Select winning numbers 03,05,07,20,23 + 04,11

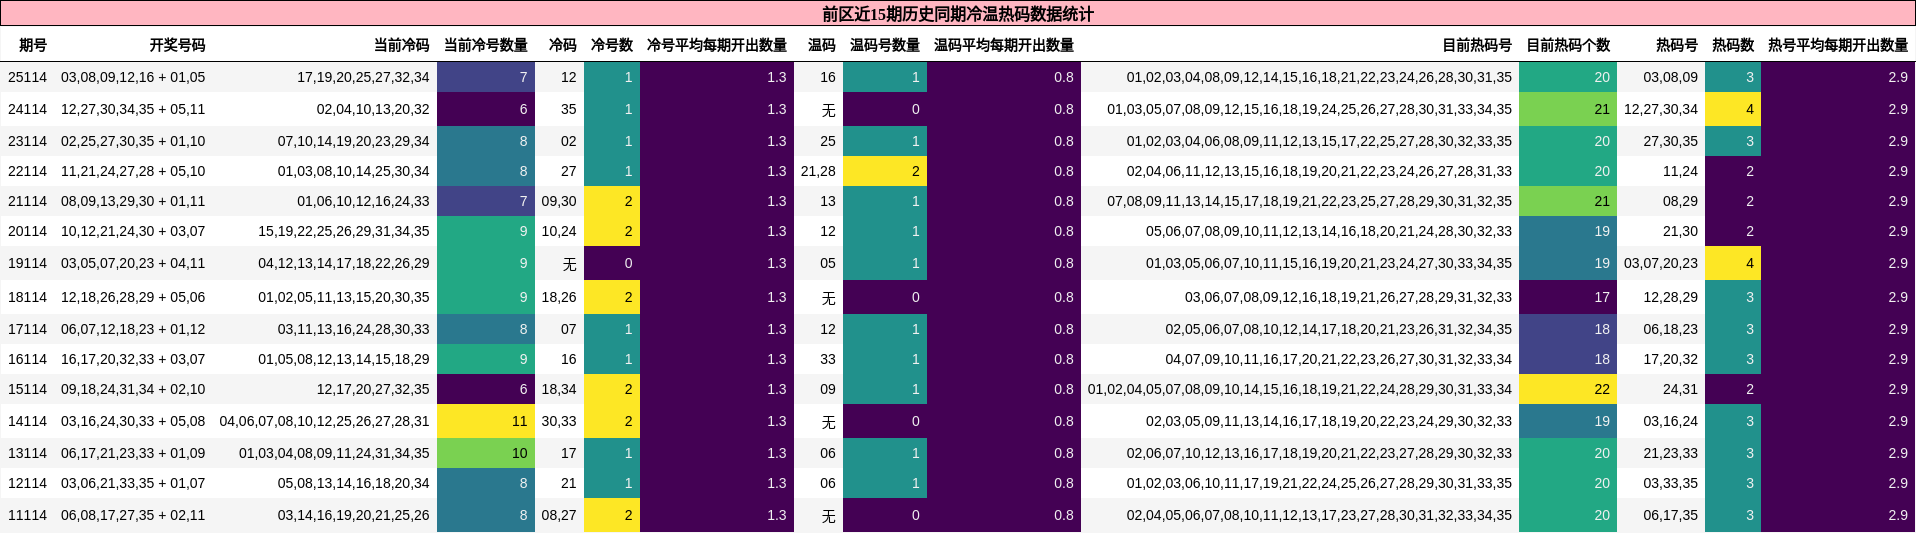click(x=133, y=263)
